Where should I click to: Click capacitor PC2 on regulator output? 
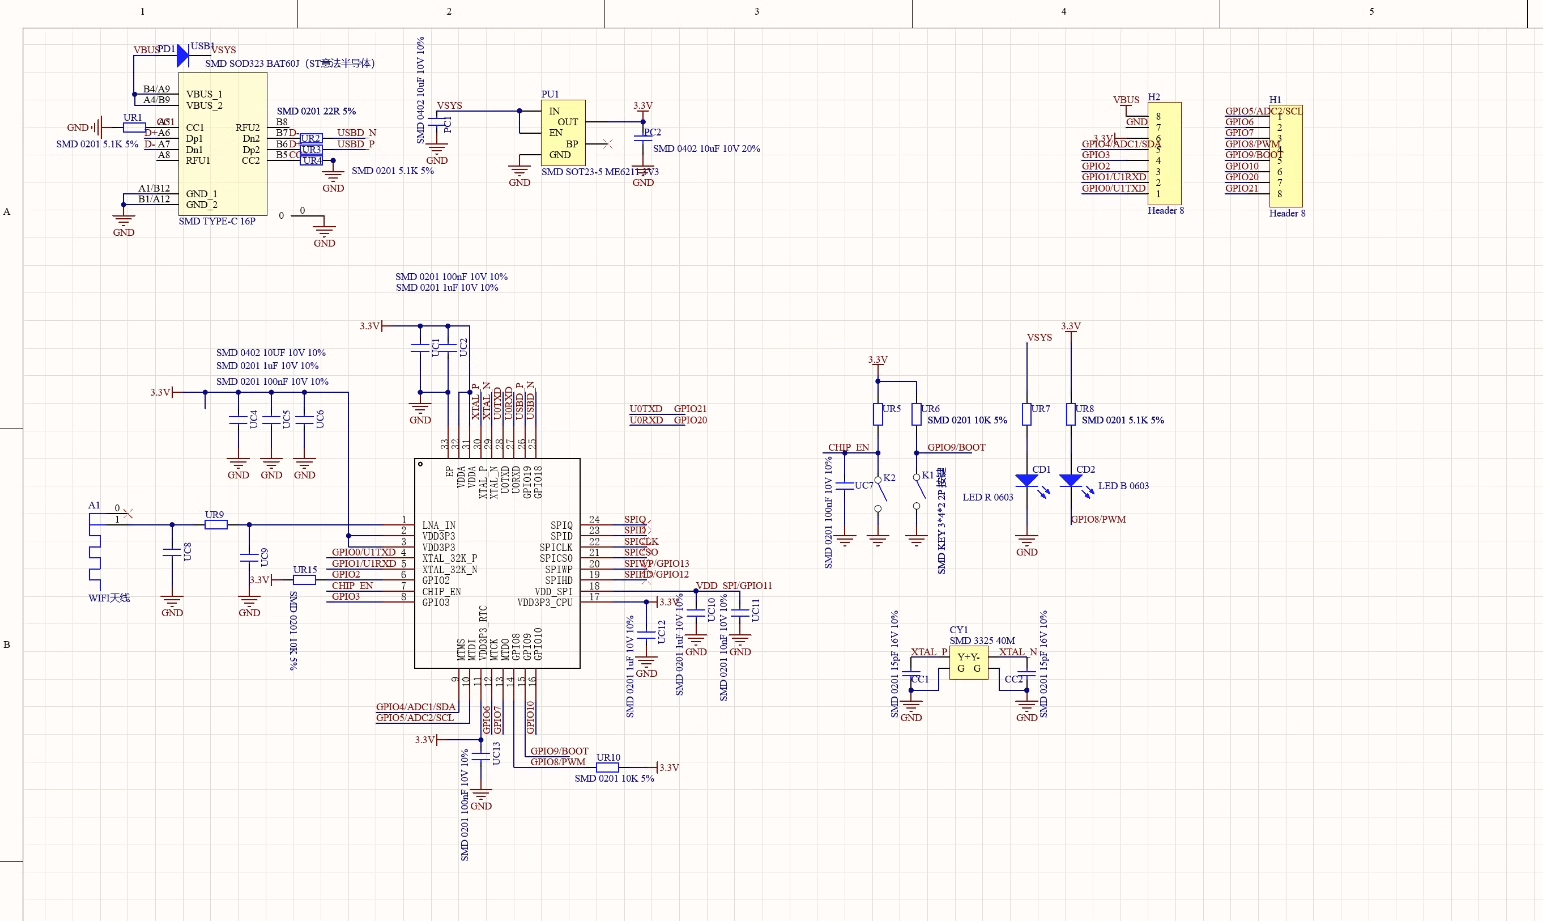pos(643,138)
